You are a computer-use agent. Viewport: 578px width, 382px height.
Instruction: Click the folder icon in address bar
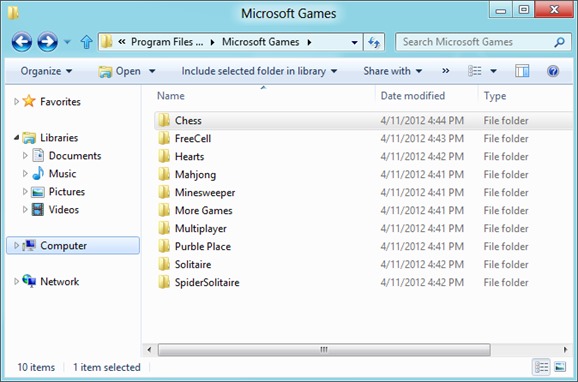(107, 42)
